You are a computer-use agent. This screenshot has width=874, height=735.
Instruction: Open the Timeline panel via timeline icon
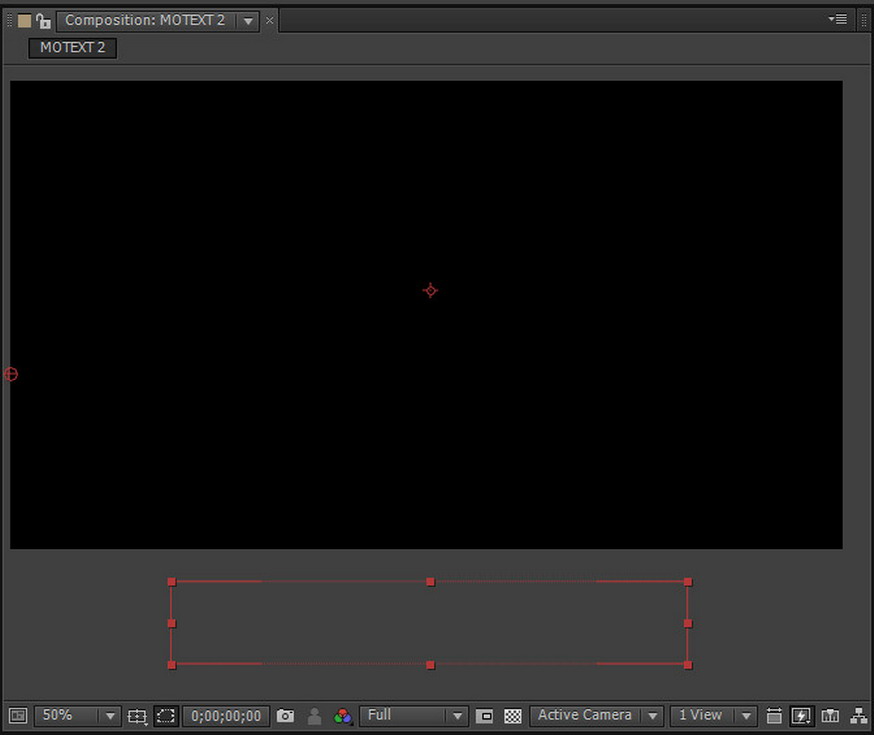[775, 716]
